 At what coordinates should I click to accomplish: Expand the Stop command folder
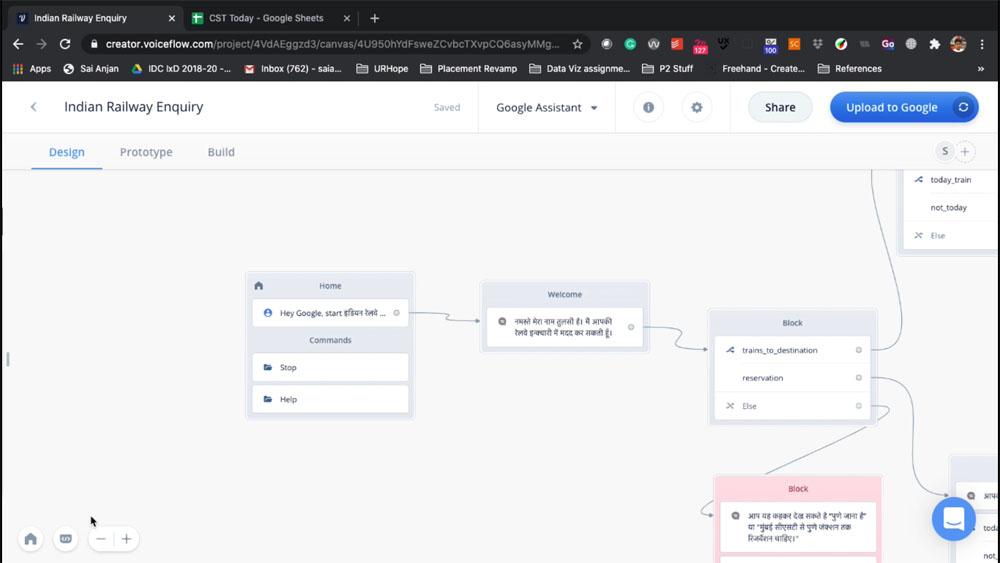[330, 367]
